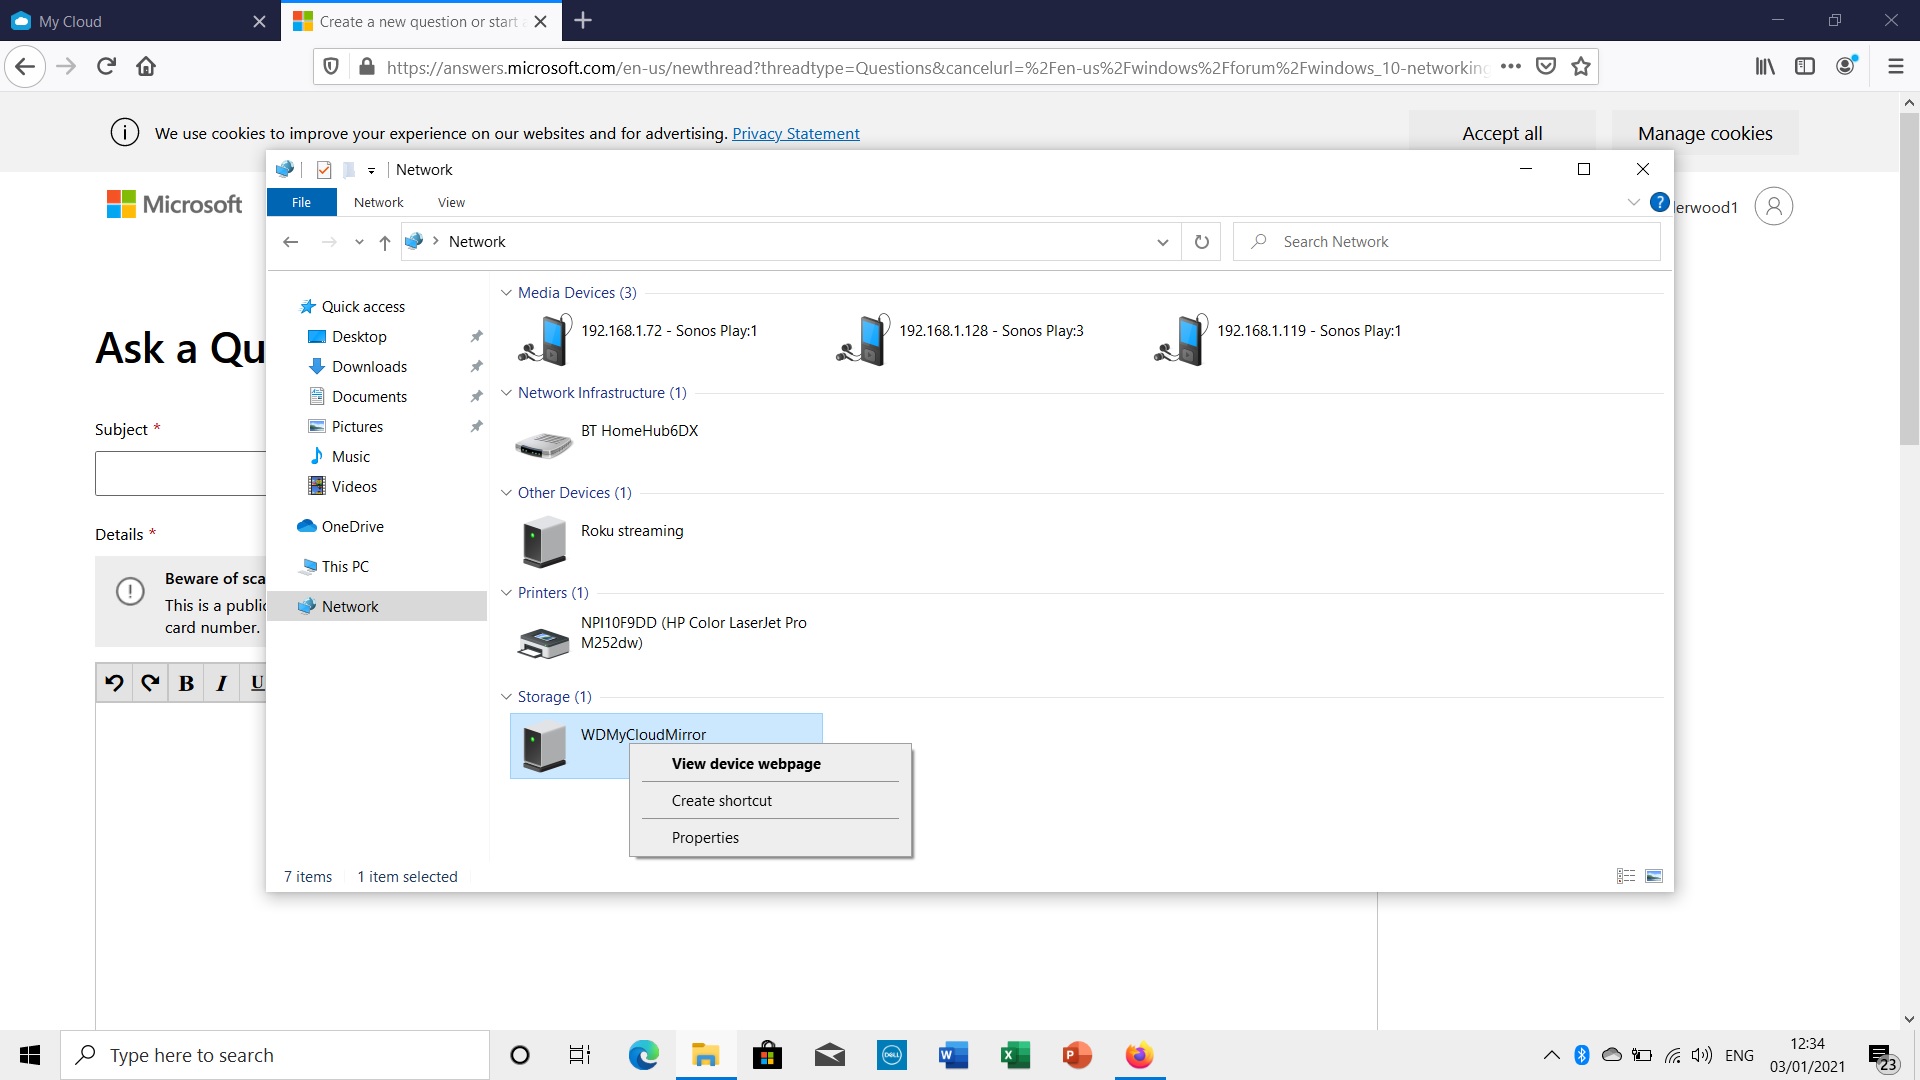Toggle bold formatting in Details editor
Viewport: 1920px width, 1080px height.
coord(186,683)
